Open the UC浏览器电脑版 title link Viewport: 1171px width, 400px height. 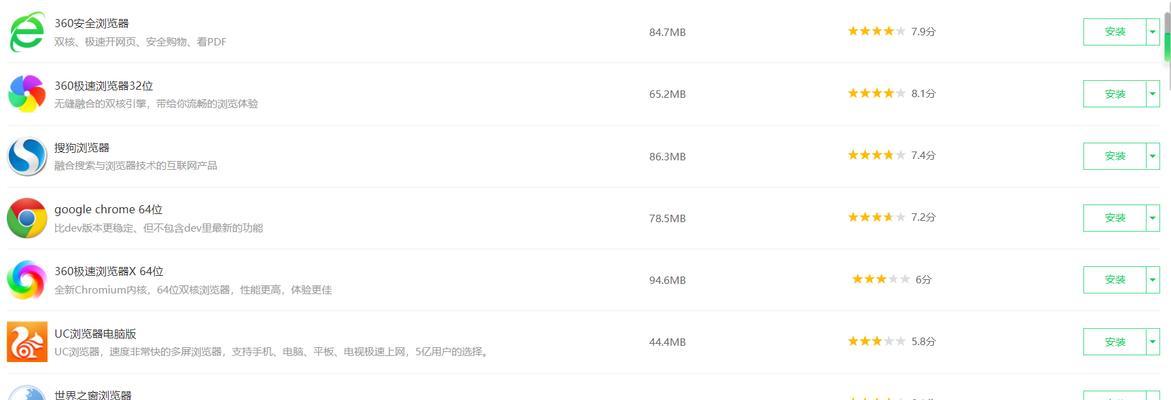coord(96,334)
